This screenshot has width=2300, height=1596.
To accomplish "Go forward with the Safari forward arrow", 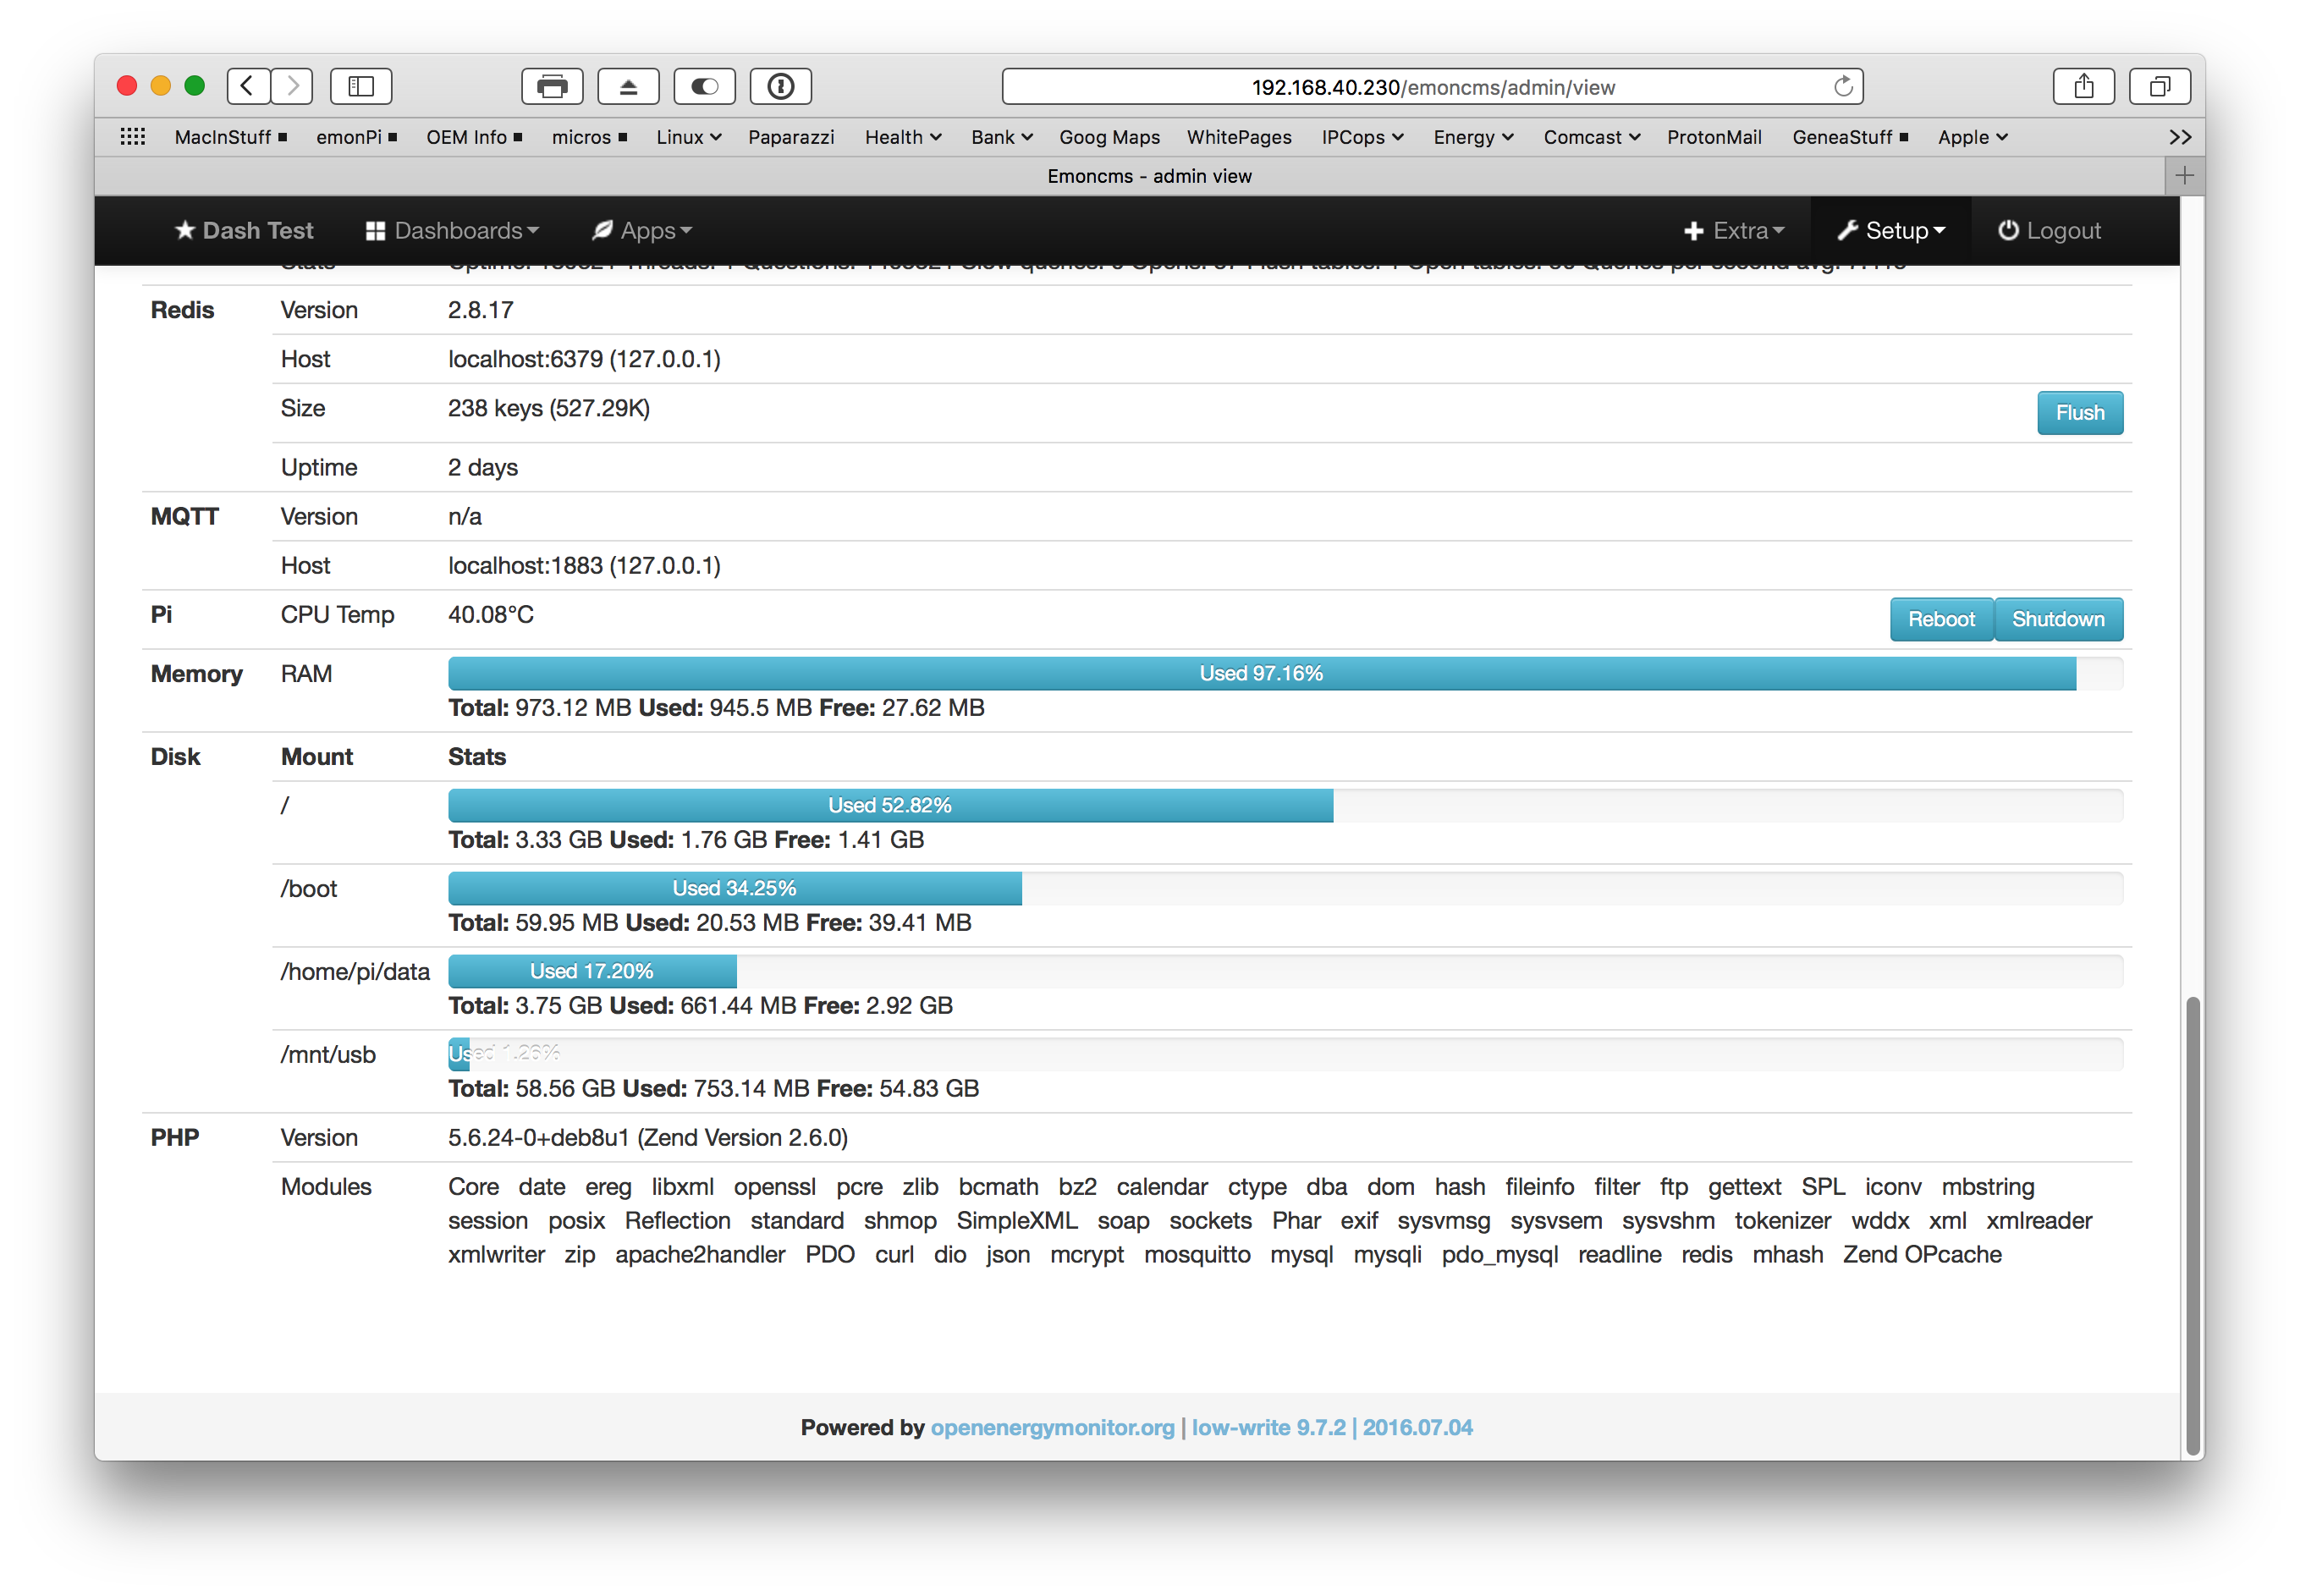I will coord(292,86).
